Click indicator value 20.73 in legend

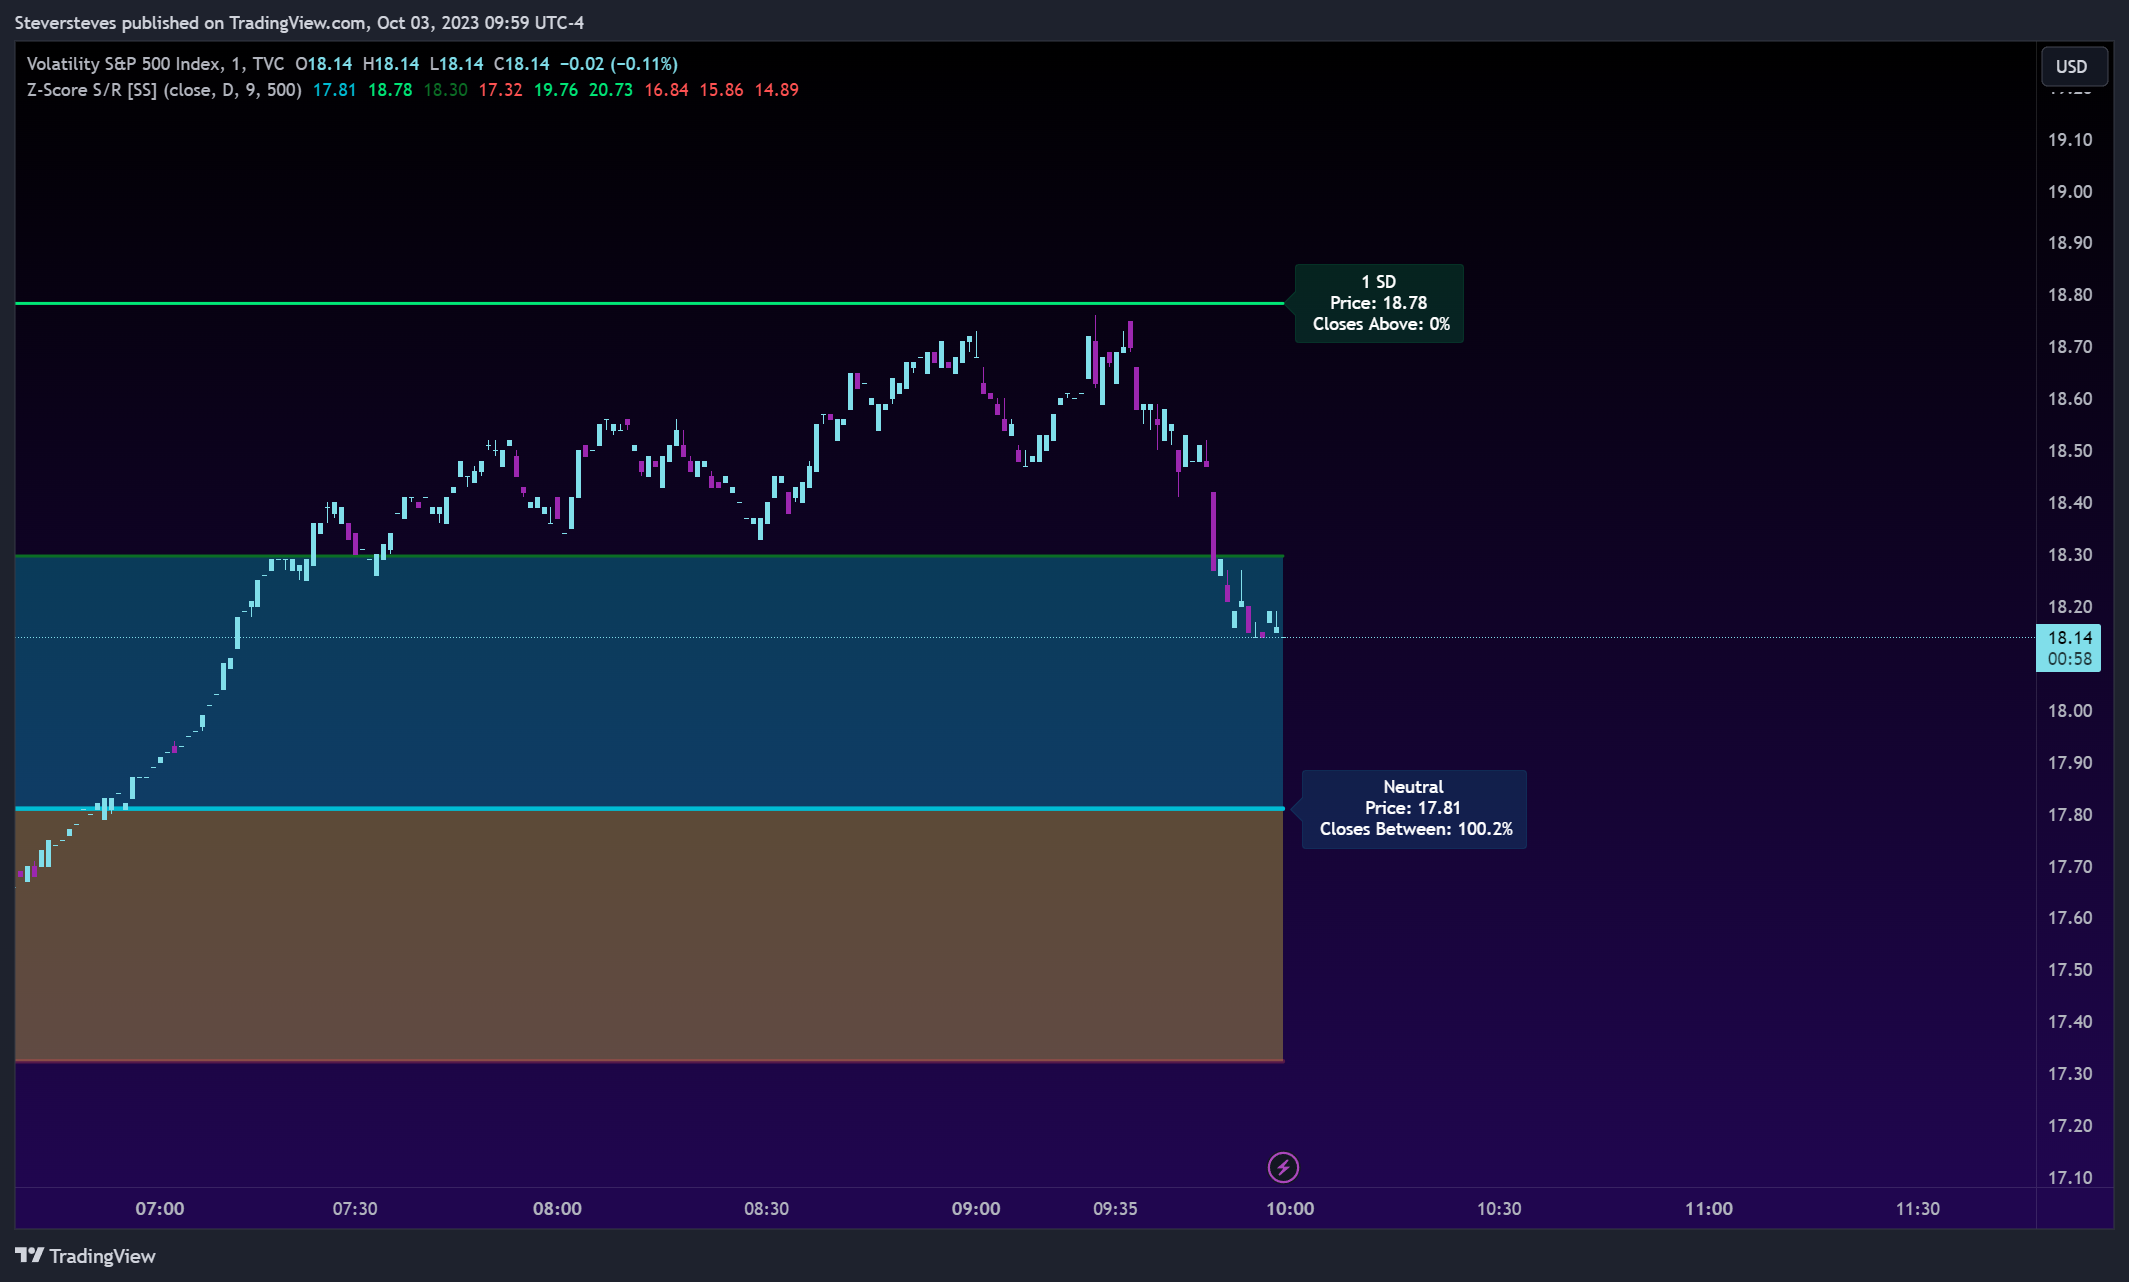611,90
